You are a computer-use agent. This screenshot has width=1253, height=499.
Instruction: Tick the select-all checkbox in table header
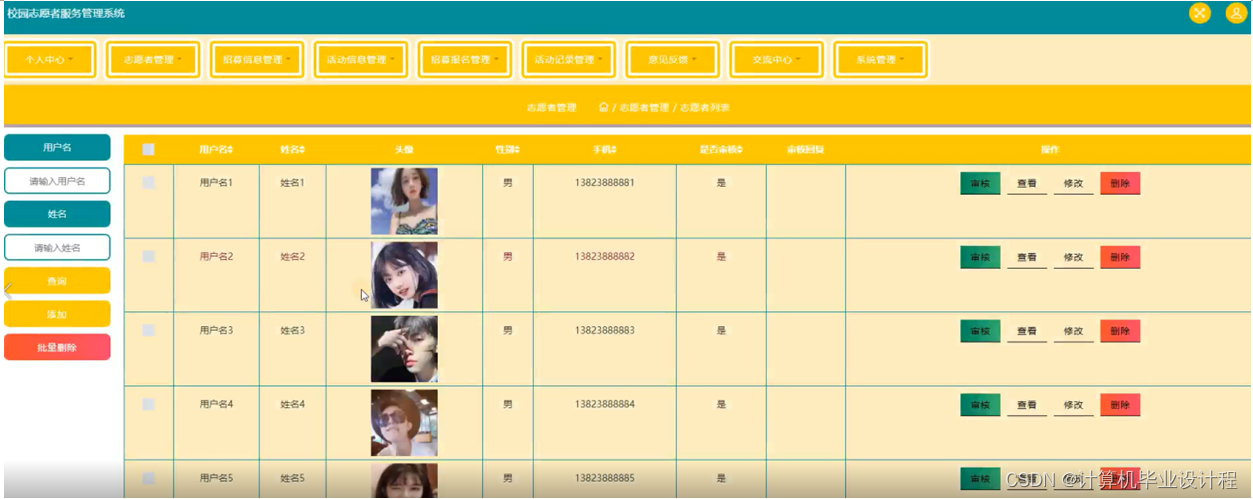(x=148, y=150)
